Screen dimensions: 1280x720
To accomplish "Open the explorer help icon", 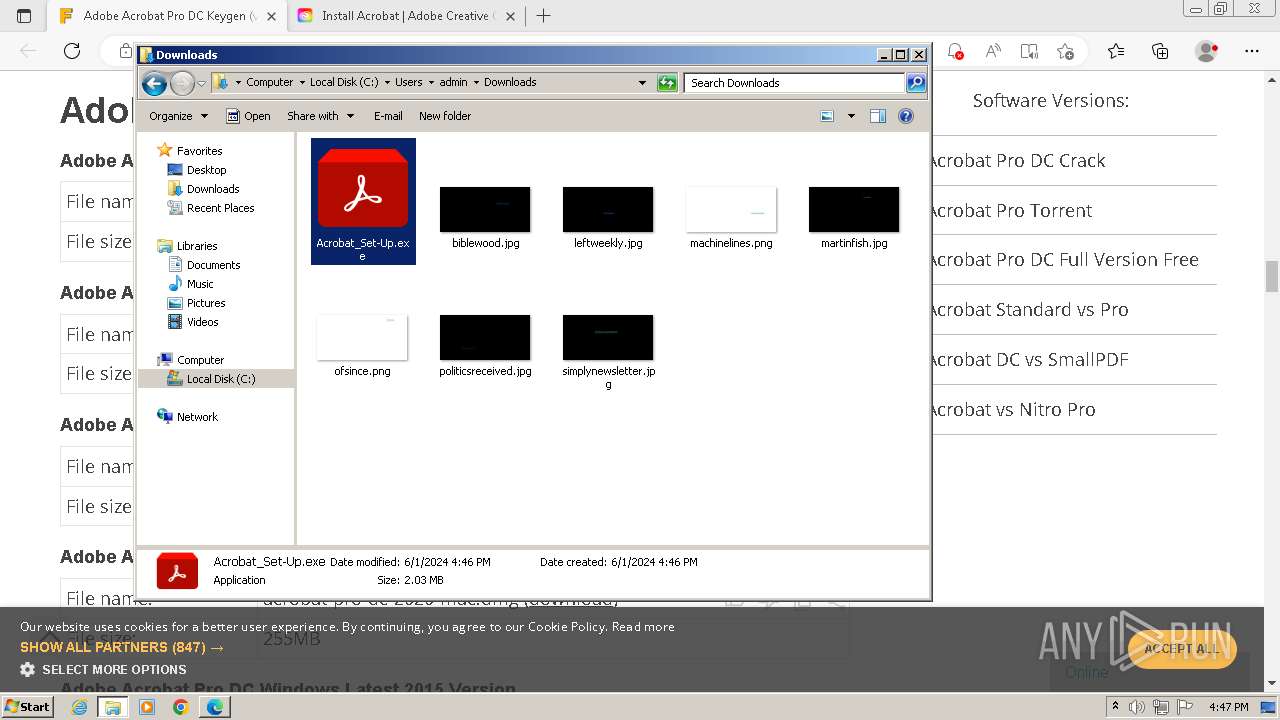I will 906,116.
